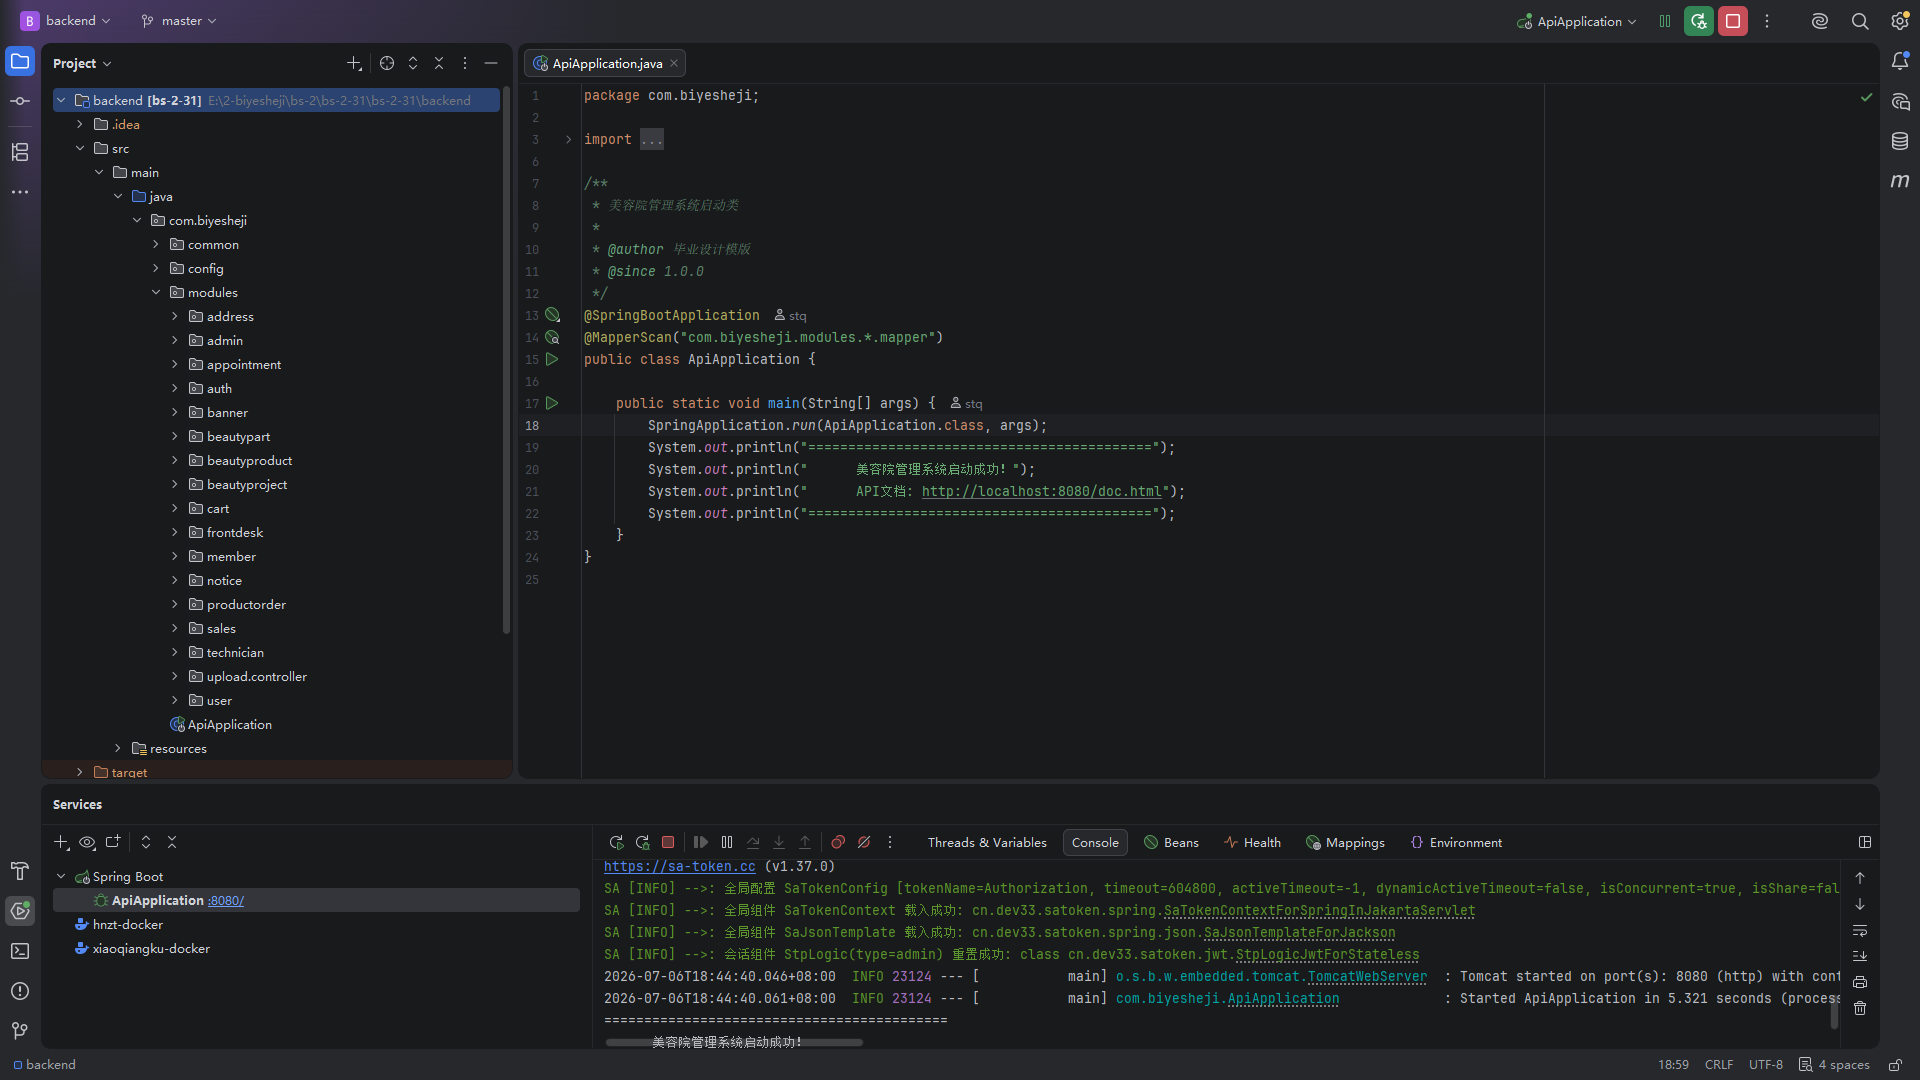This screenshot has width=1920, height=1080.
Task: Toggle soft-wrap in the console
Action: pyautogui.click(x=1860, y=931)
